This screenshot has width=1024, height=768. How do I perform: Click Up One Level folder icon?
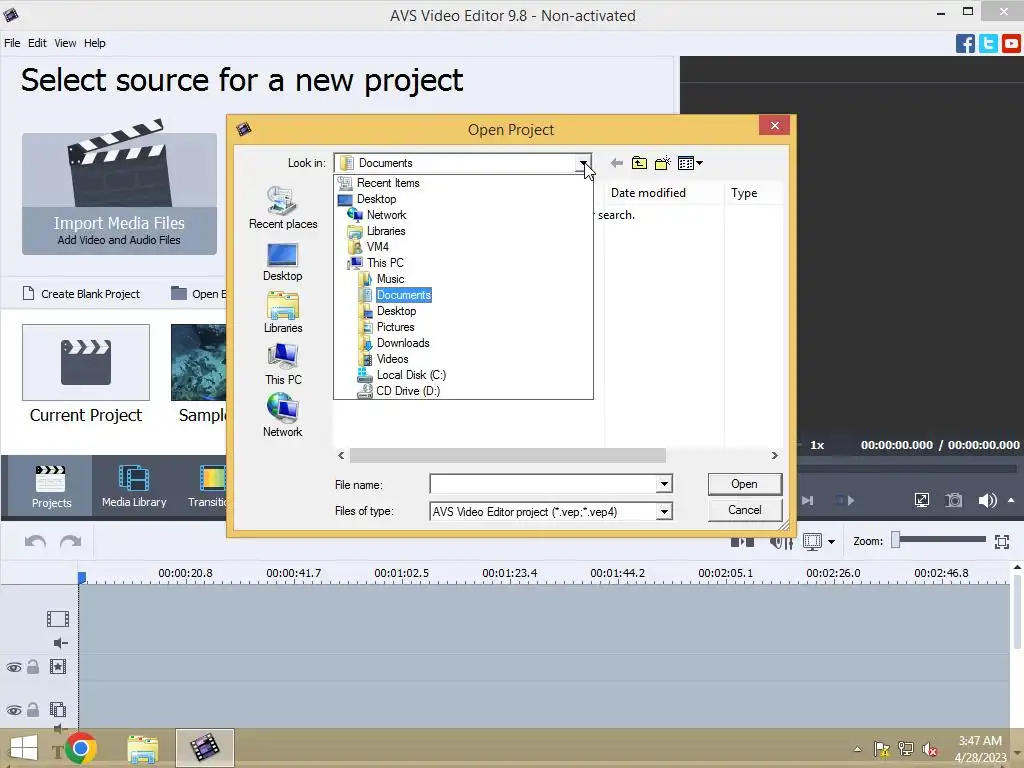tap(639, 163)
